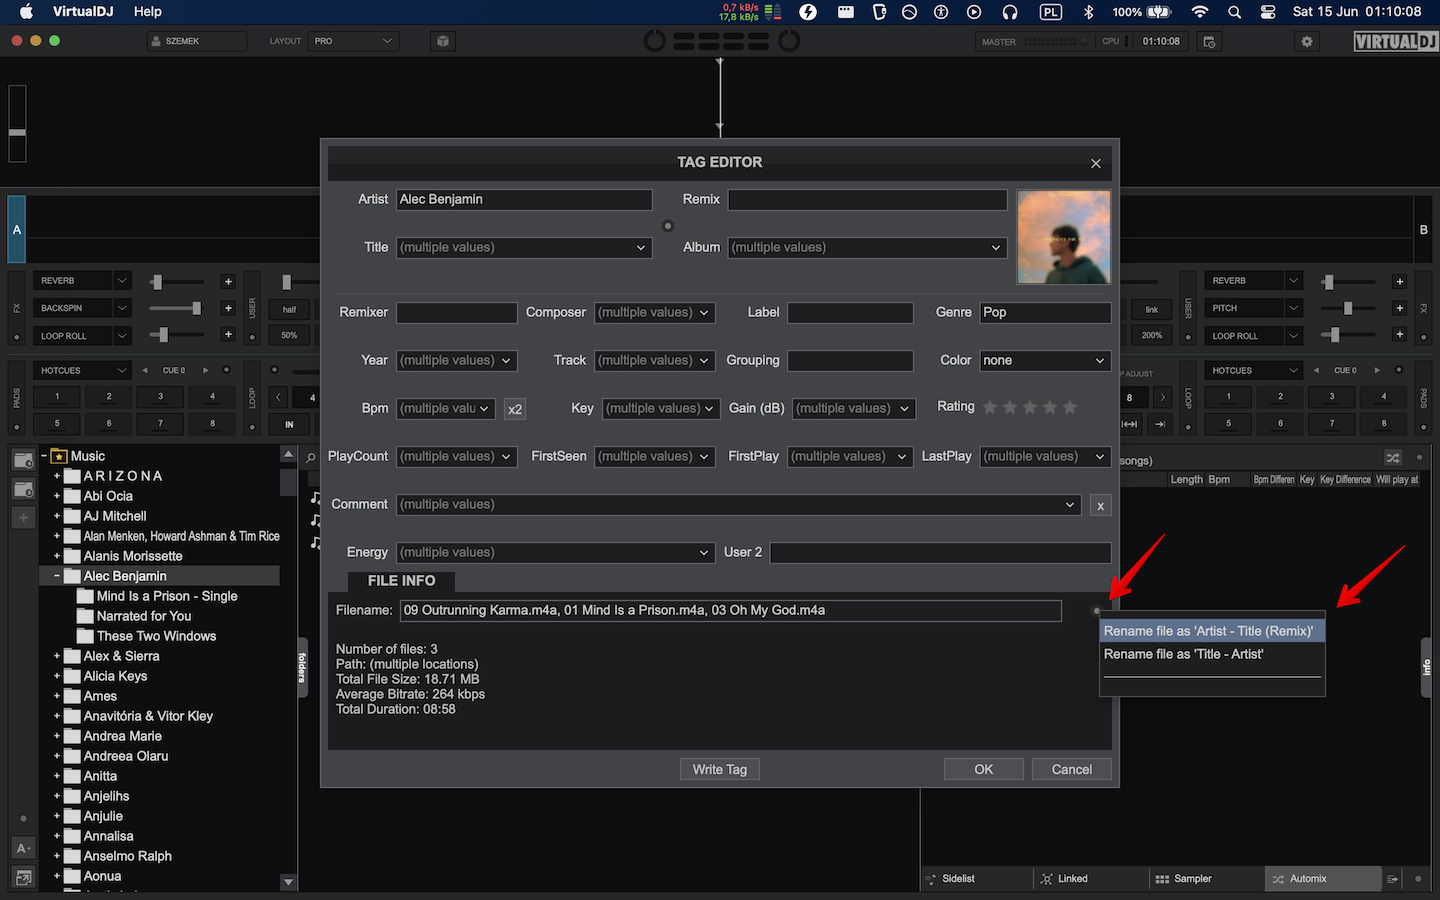This screenshot has height=900, width=1440.
Task: Select 'Rename file as Title - Artist'
Action: (1212, 654)
